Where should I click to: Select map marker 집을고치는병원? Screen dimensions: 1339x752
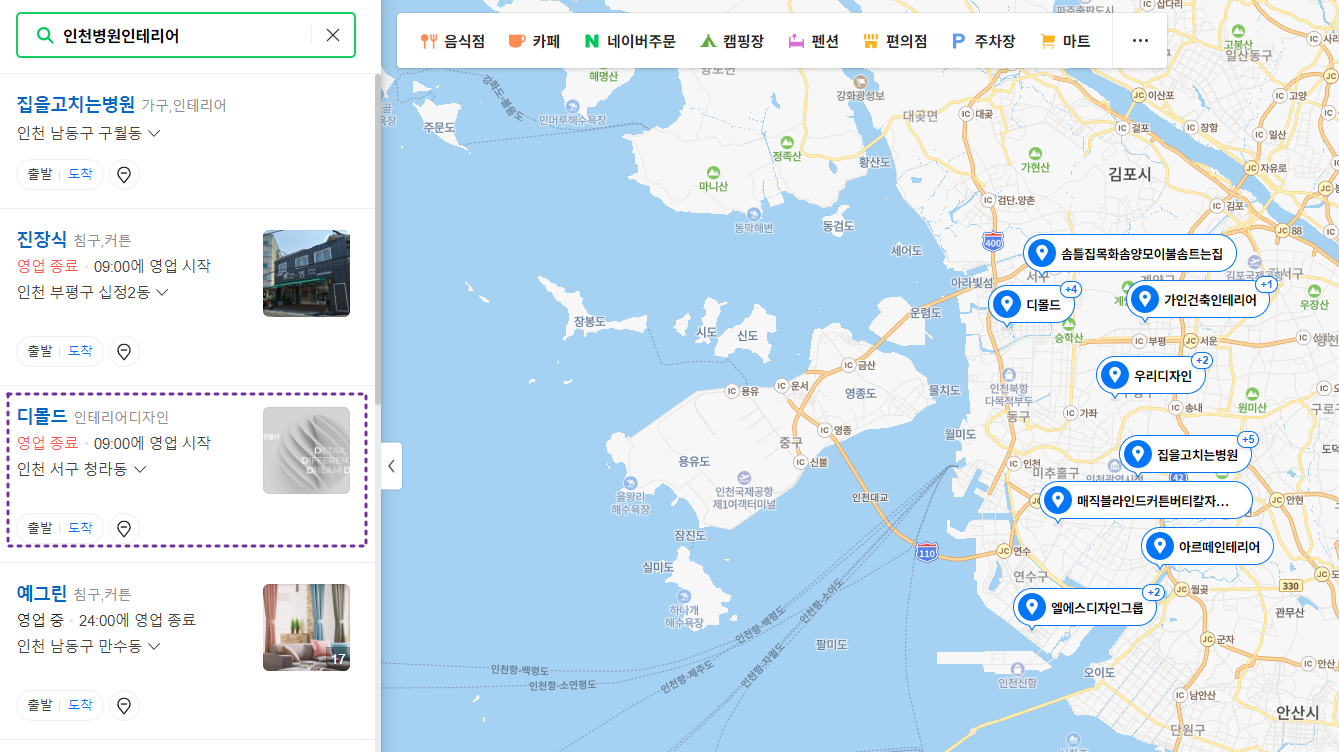pyautogui.click(x=1185, y=454)
